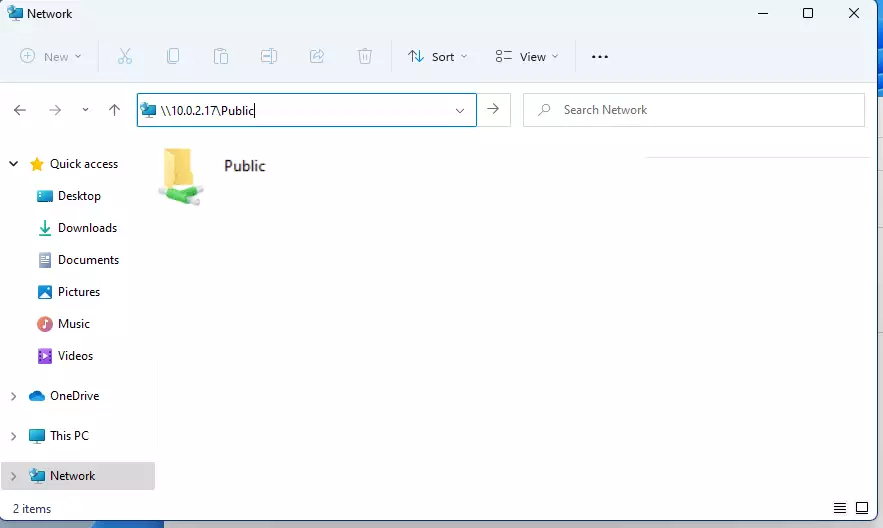The image size is (883, 528).
Task: Click the Network window title icon
Action: coord(15,13)
